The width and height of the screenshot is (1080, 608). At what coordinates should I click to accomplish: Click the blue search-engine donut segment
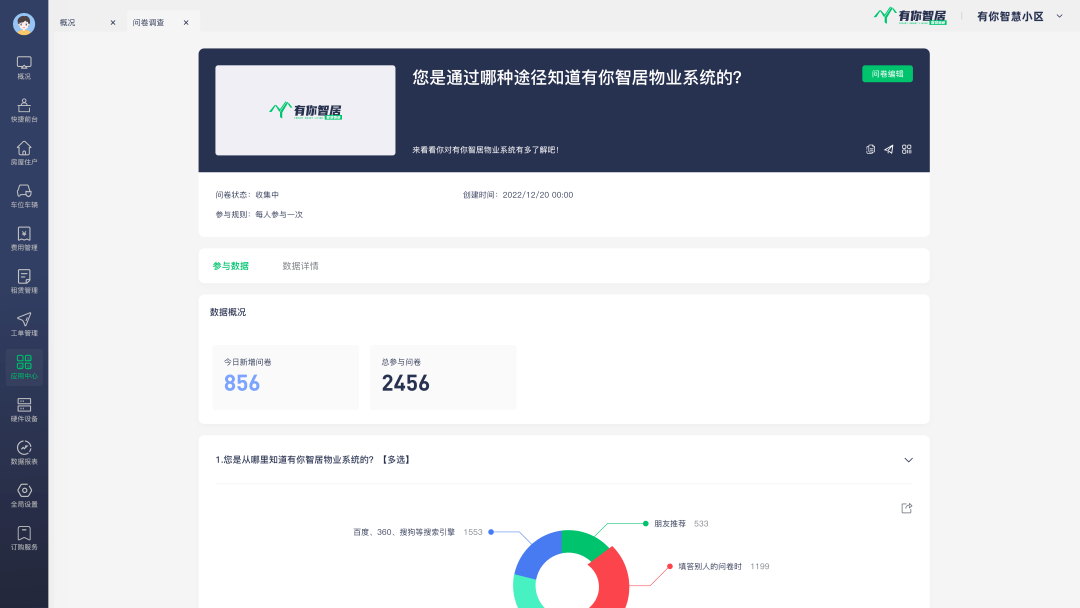pyautogui.click(x=537, y=554)
